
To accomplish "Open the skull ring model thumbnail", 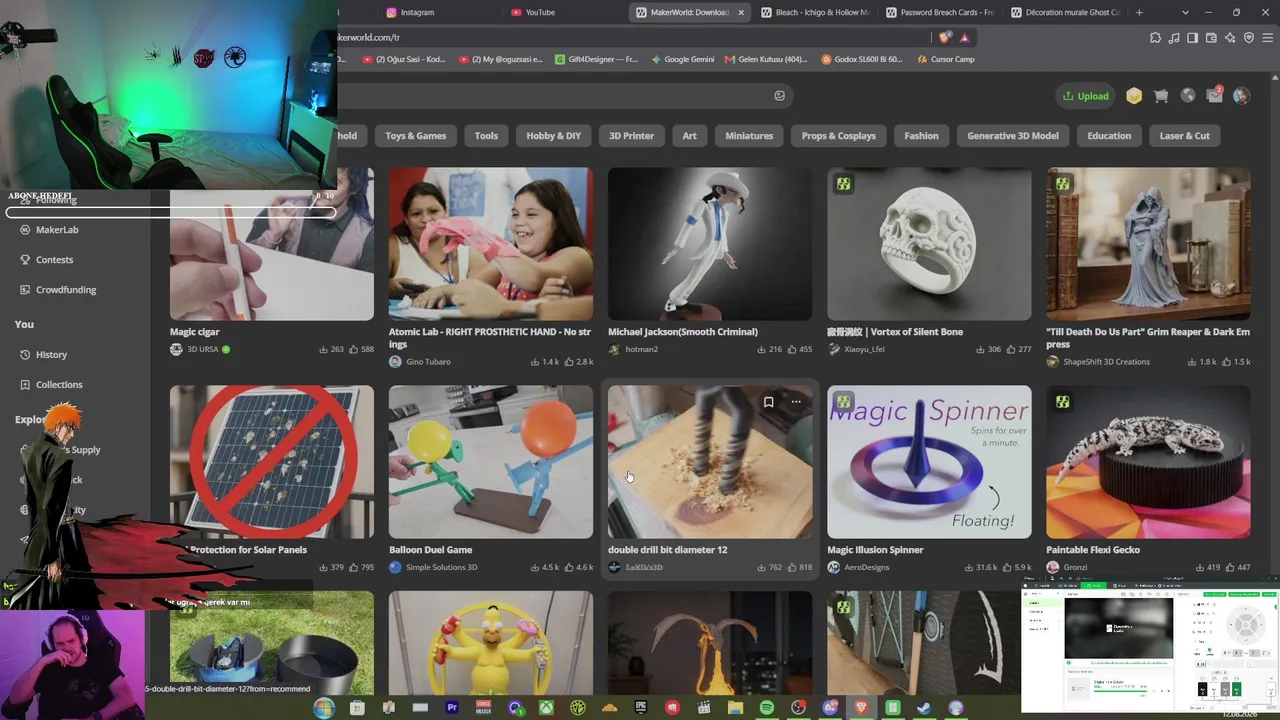I will point(929,244).
